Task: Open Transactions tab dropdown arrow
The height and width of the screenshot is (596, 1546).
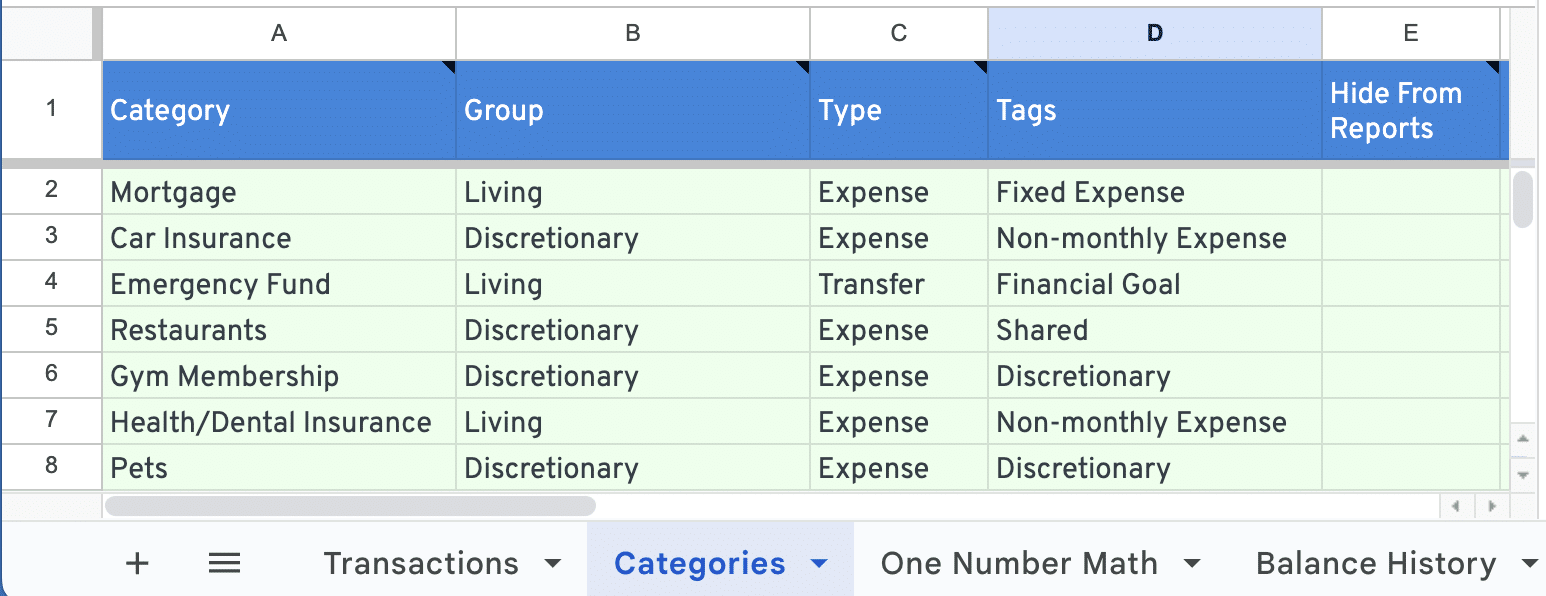Action: (x=552, y=564)
